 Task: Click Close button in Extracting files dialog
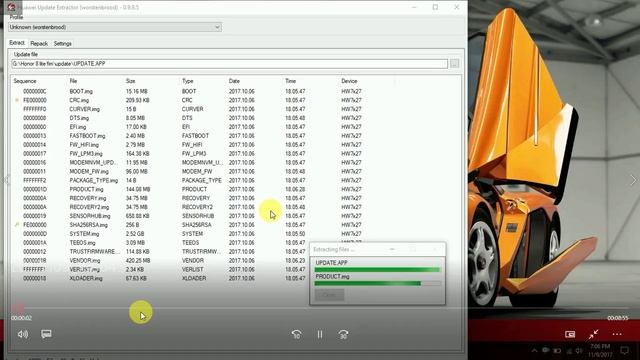(329, 295)
